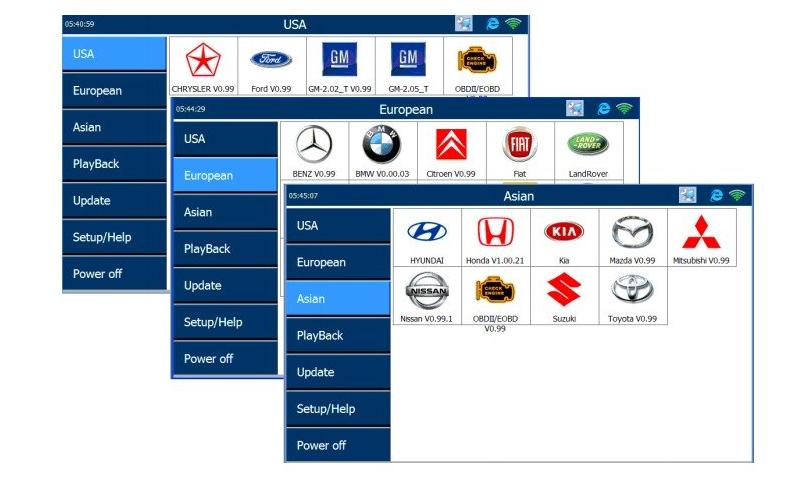Screen dimensions: 797x497
Task: Click Internet Explorer icon in European window header
Action: [603, 109]
